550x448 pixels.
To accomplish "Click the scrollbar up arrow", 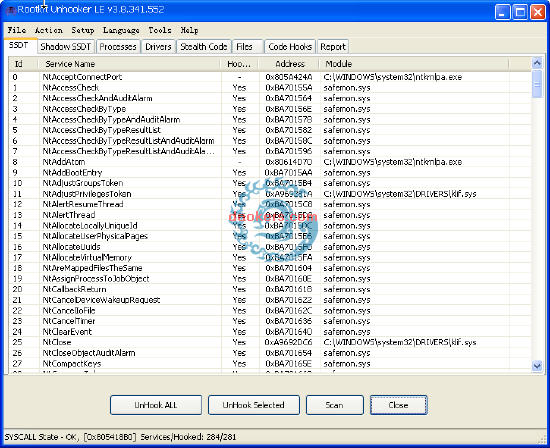I will 537,63.
